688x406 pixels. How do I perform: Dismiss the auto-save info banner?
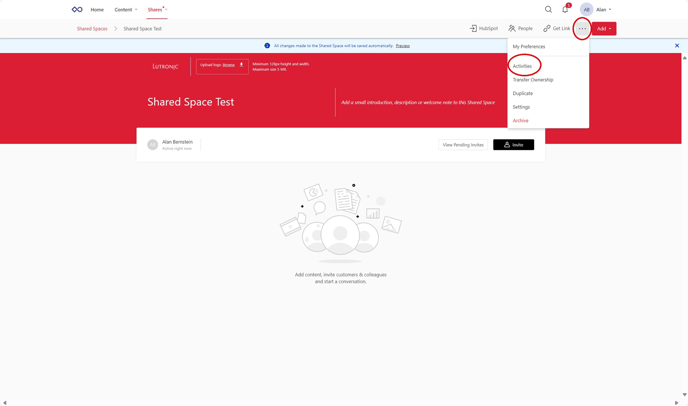pyautogui.click(x=677, y=46)
